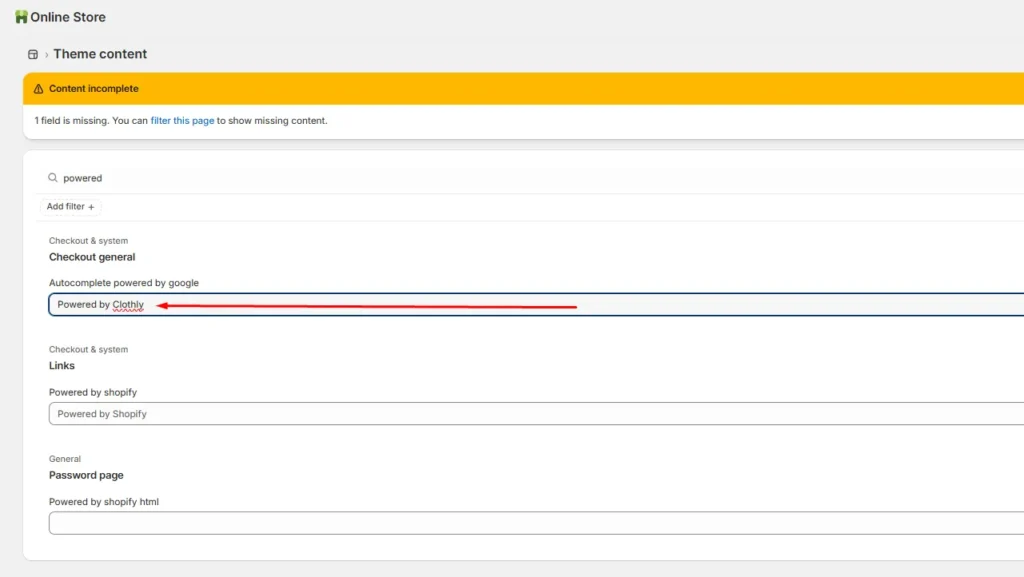Open the Add filter button
The width and height of the screenshot is (1024, 577).
click(x=71, y=207)
